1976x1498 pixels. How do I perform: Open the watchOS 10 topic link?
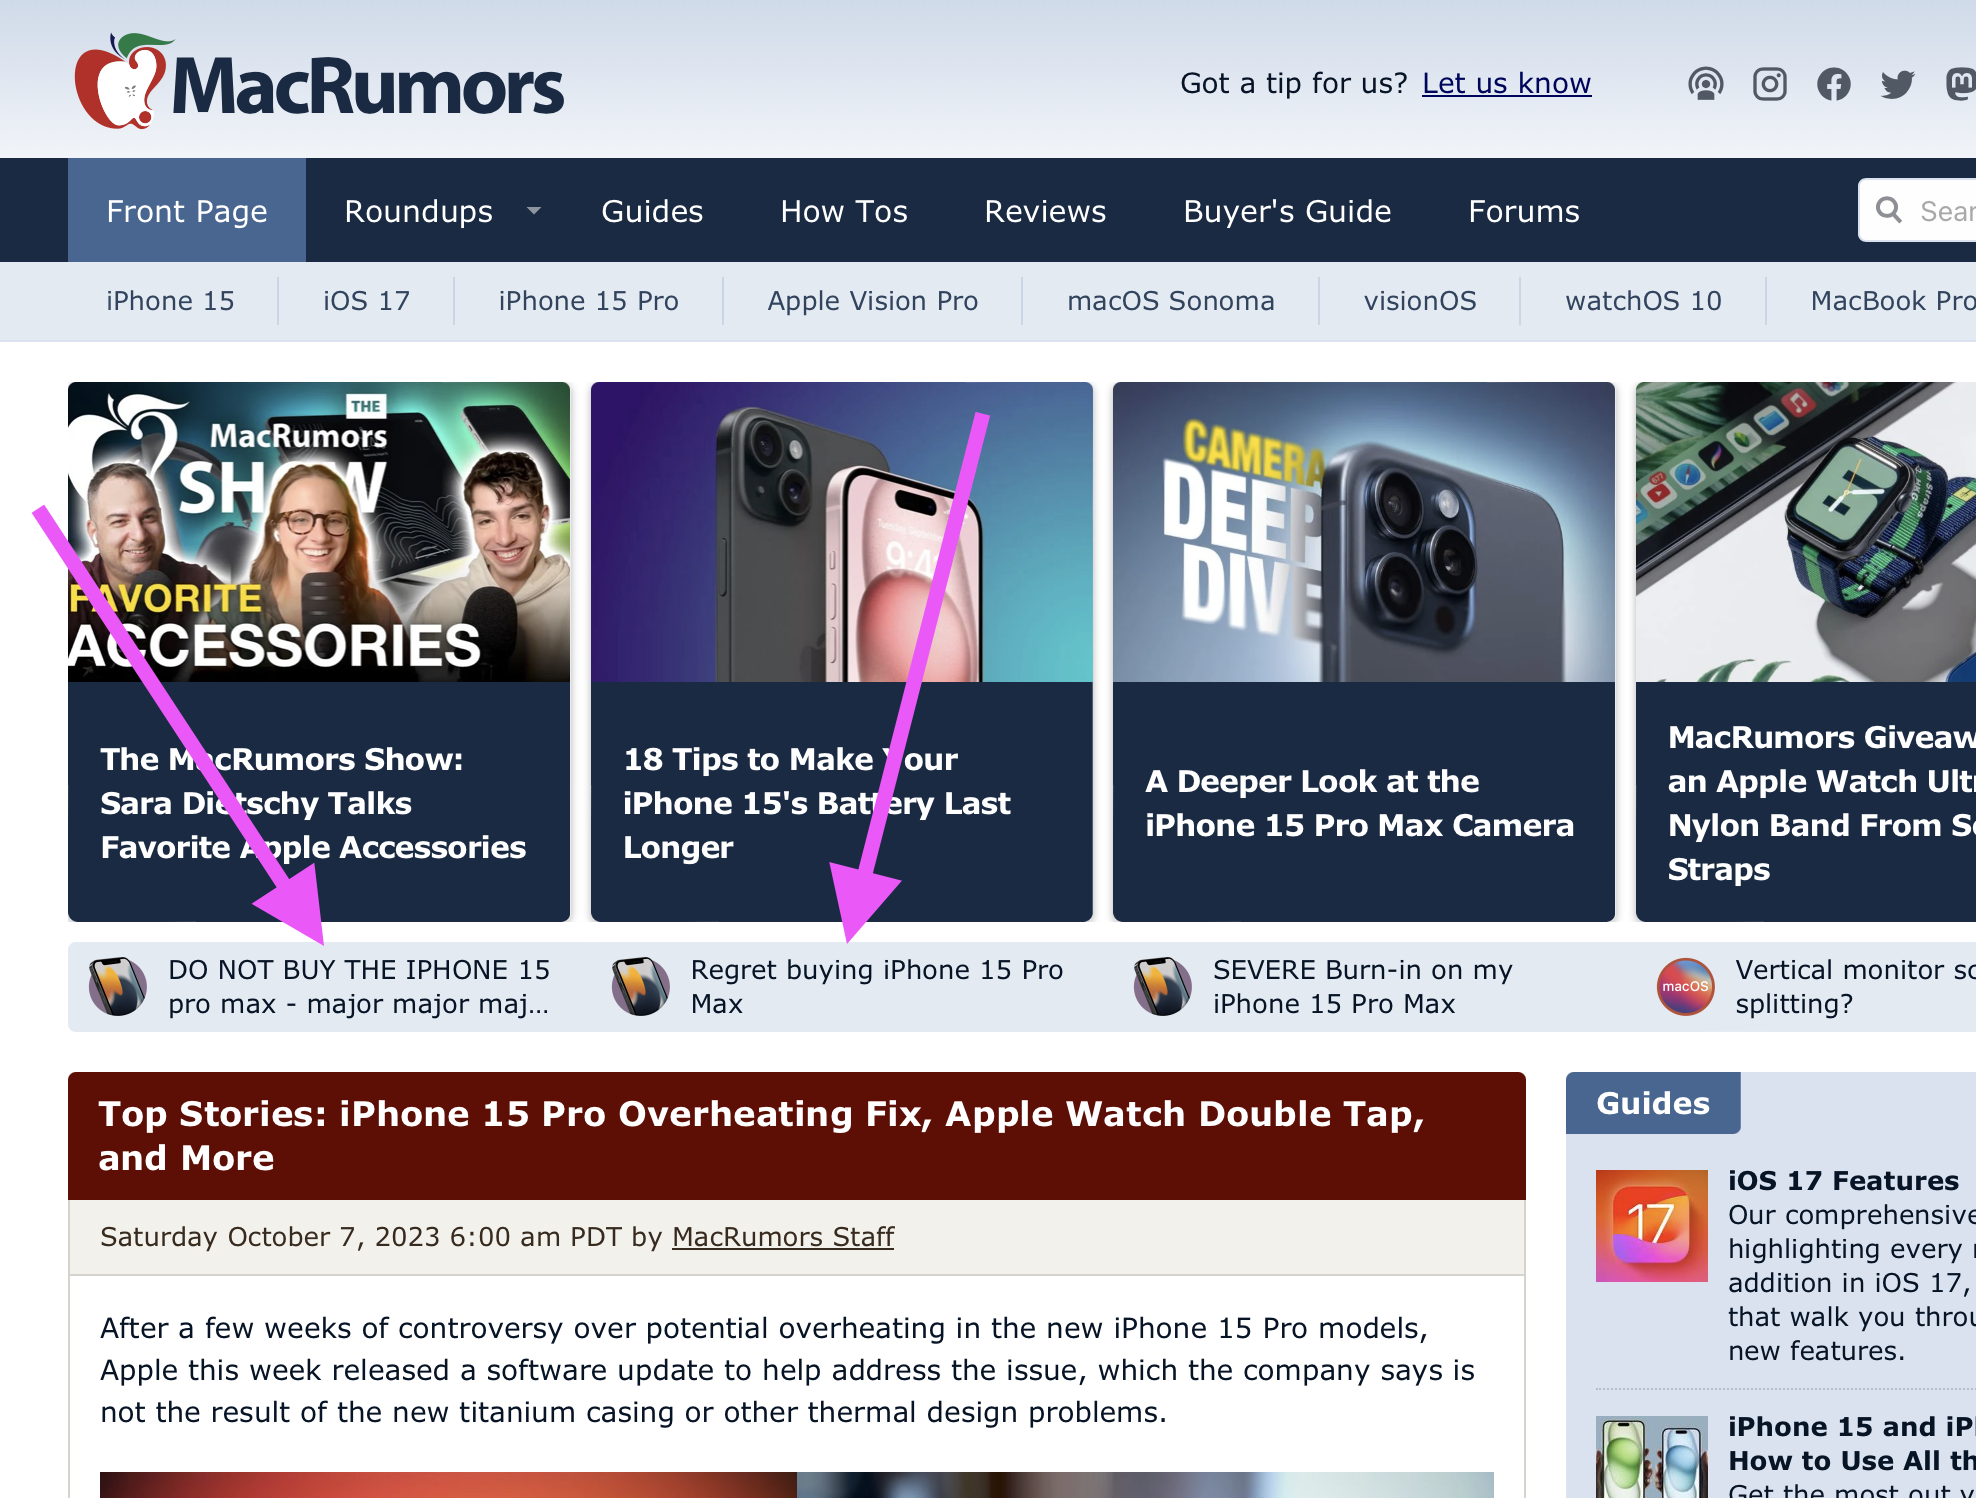(1643, 301)
